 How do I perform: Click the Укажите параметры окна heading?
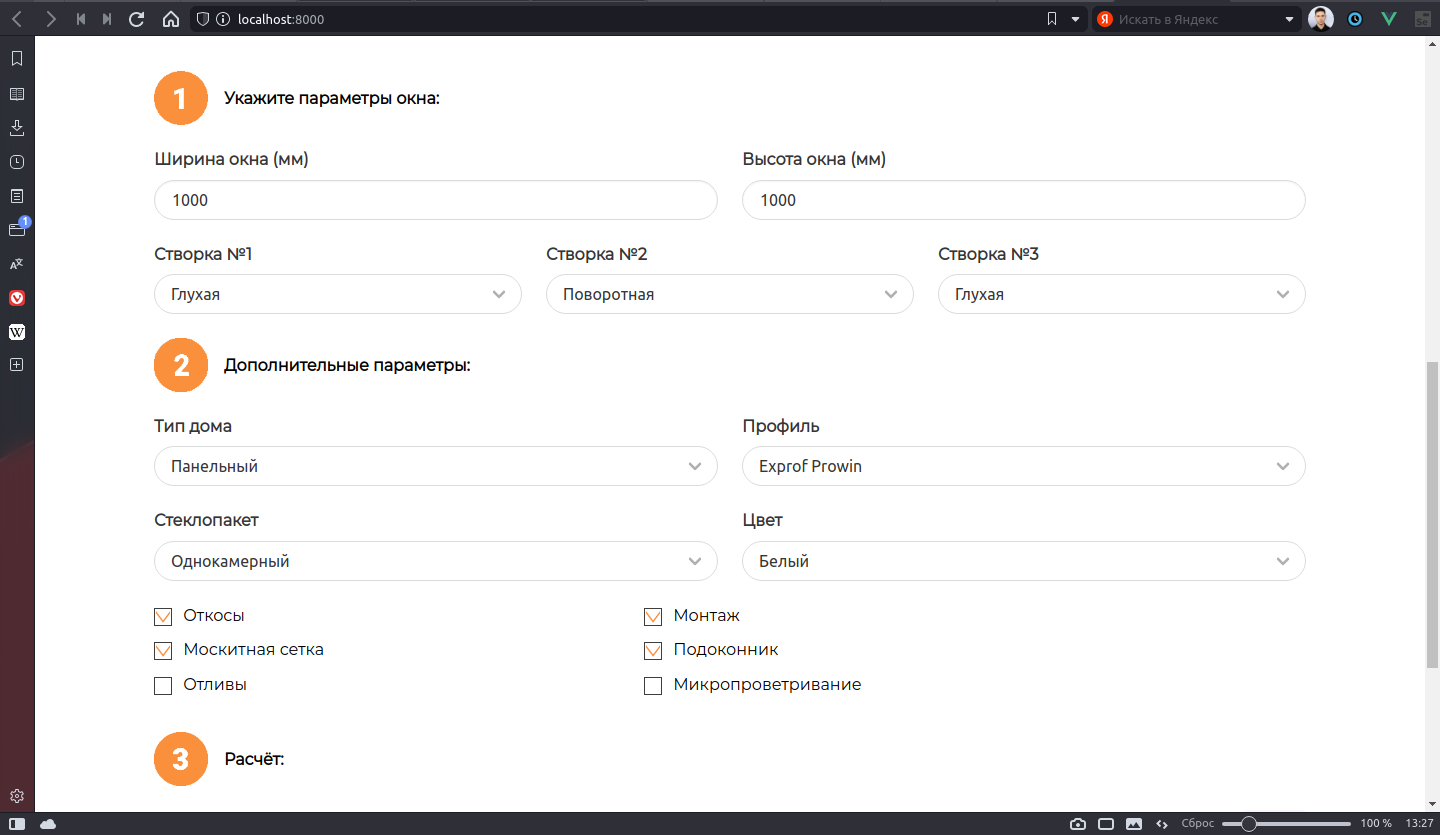(332, 98)
